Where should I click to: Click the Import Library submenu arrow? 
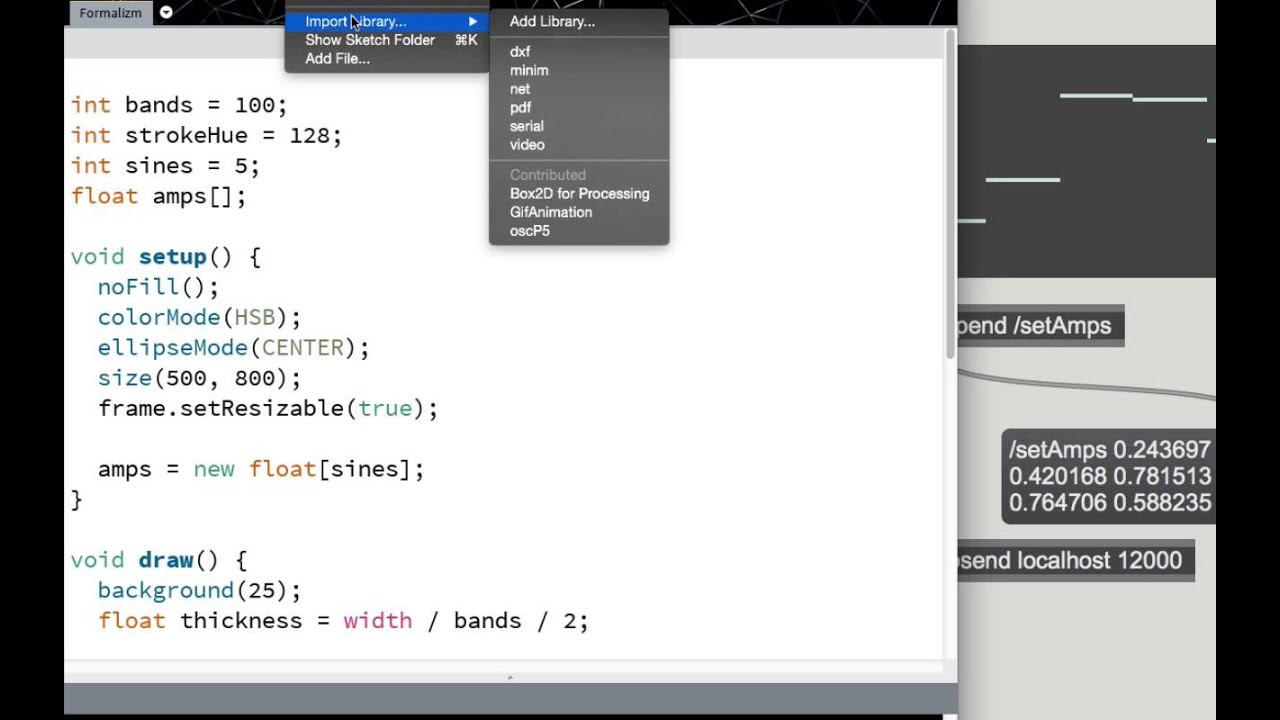pos(473,21)
